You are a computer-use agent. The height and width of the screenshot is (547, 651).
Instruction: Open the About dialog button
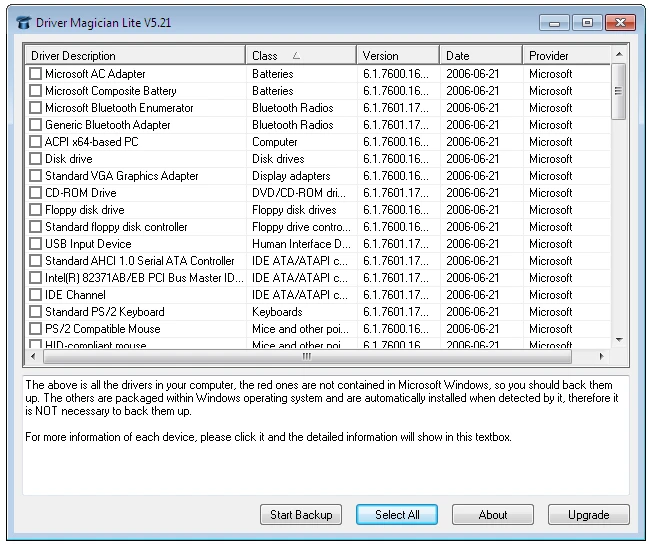click(493, 515)
